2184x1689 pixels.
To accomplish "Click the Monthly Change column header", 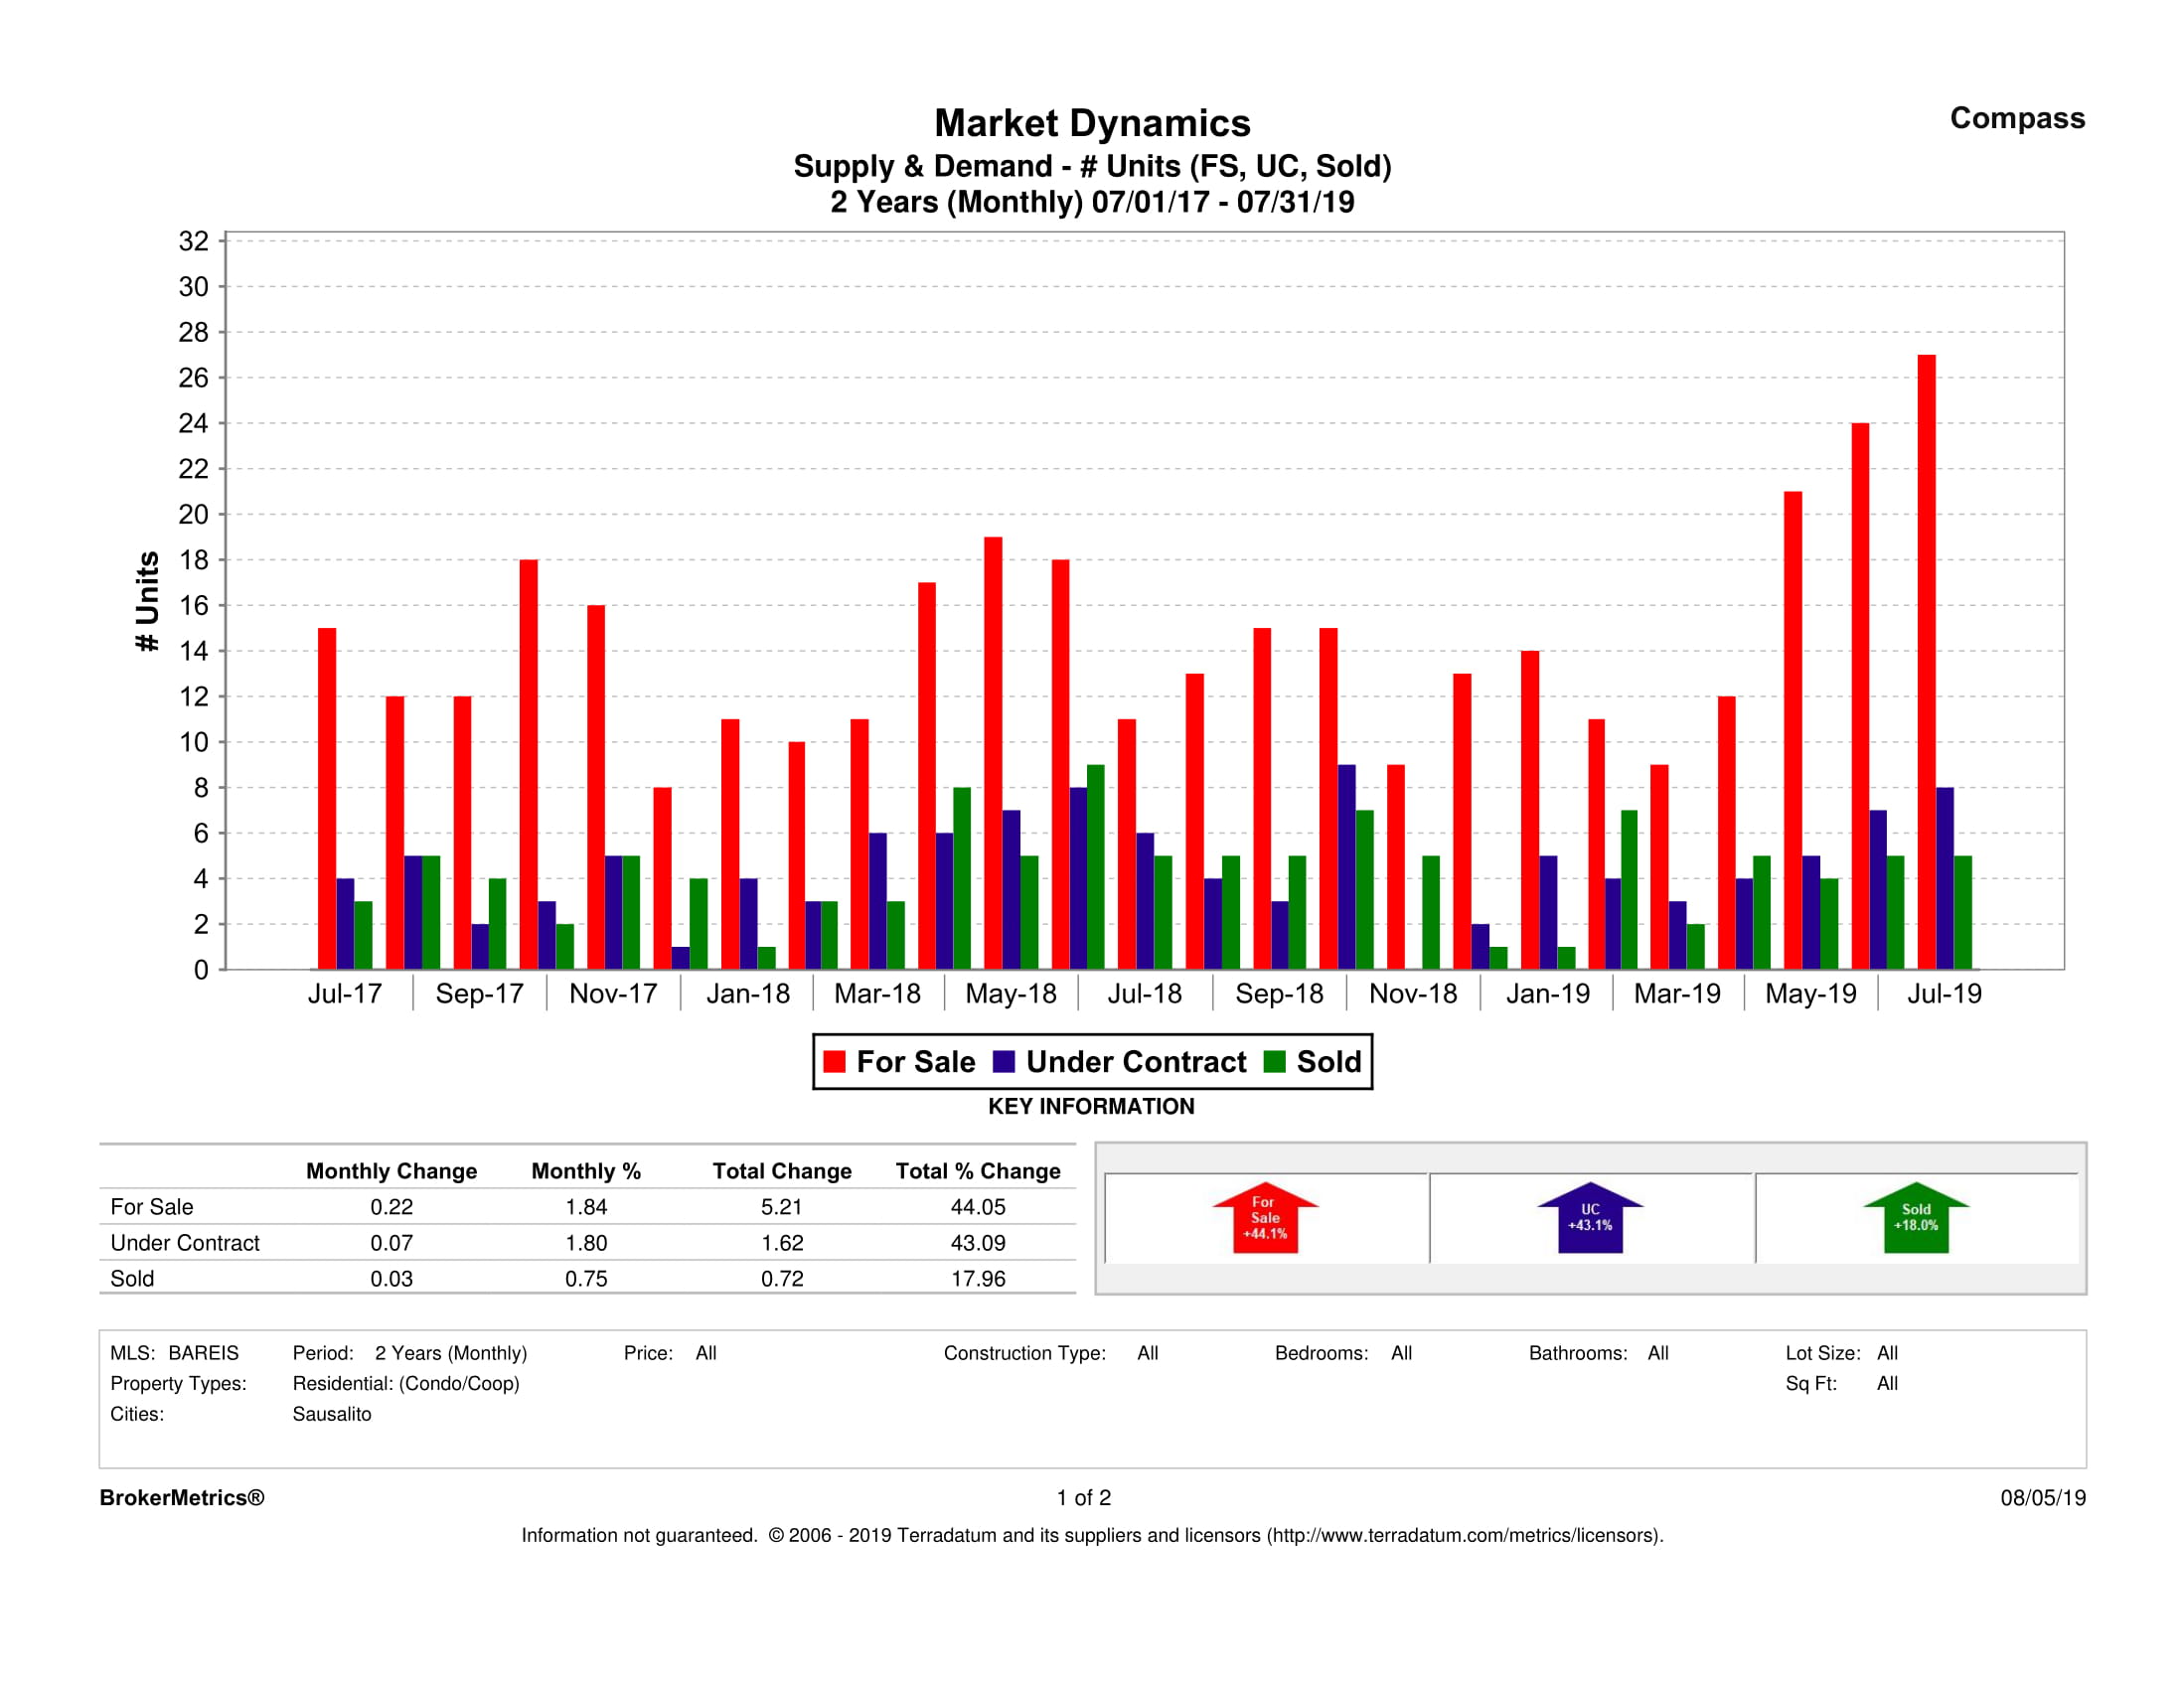I will (x=391, y=1171).
